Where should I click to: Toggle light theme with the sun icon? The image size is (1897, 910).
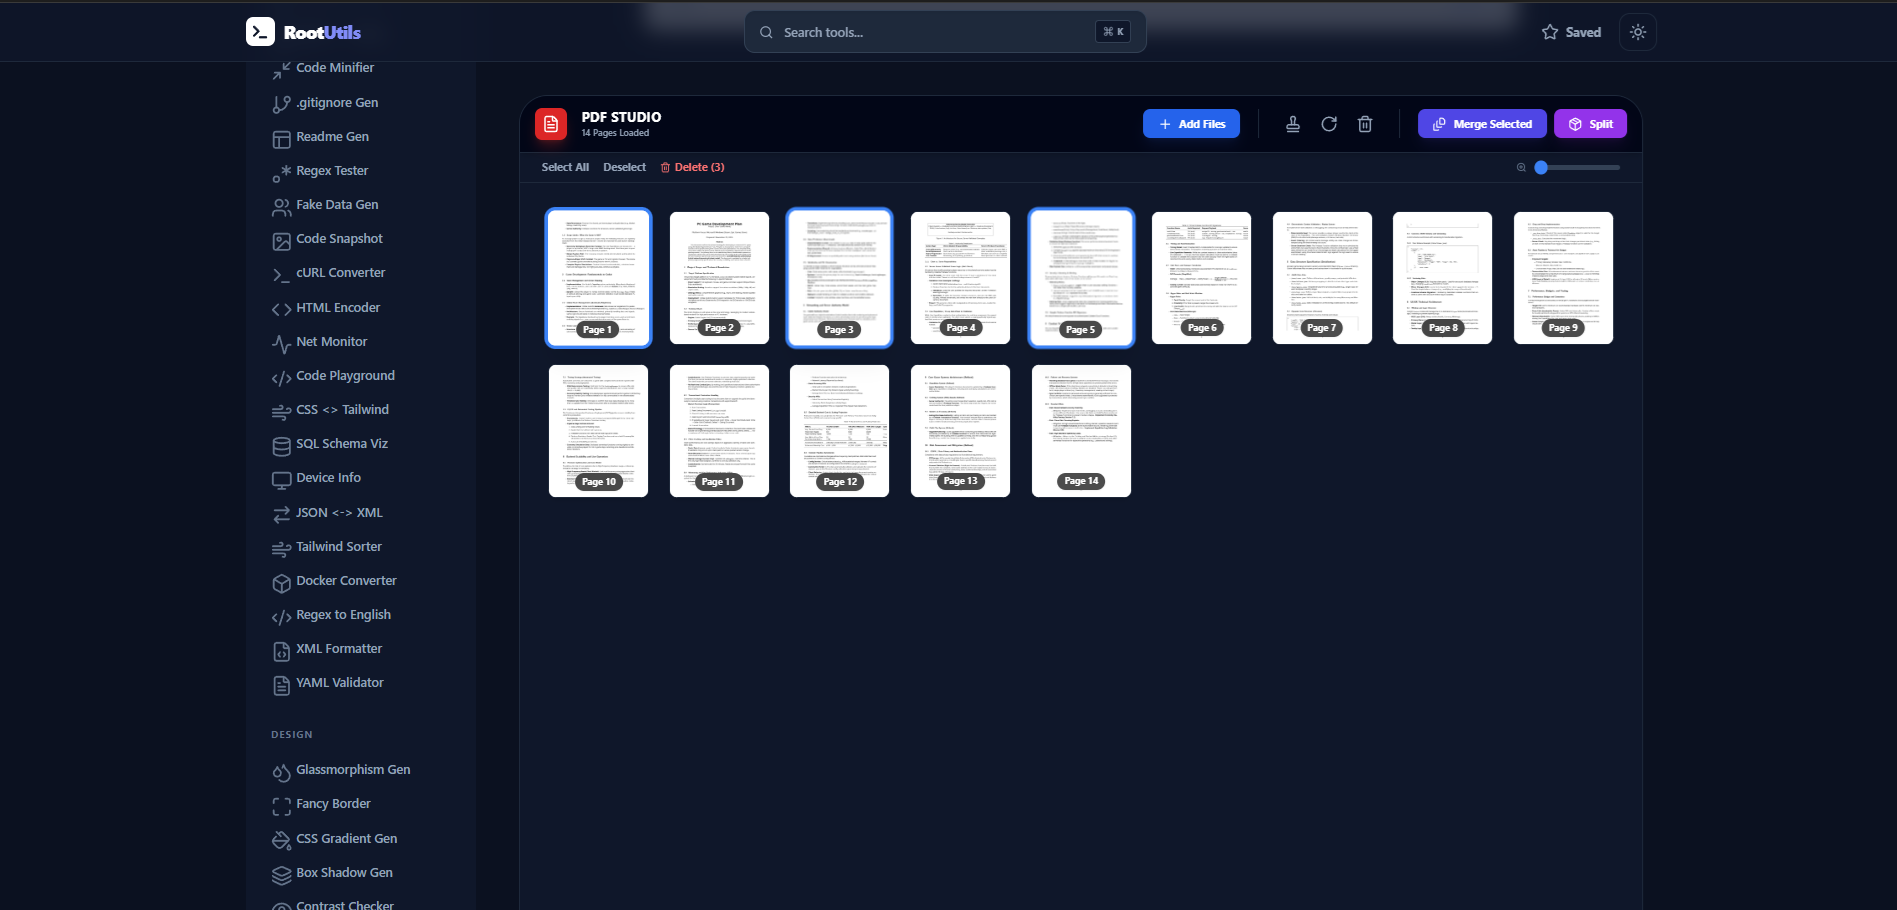click(1637, 31)
